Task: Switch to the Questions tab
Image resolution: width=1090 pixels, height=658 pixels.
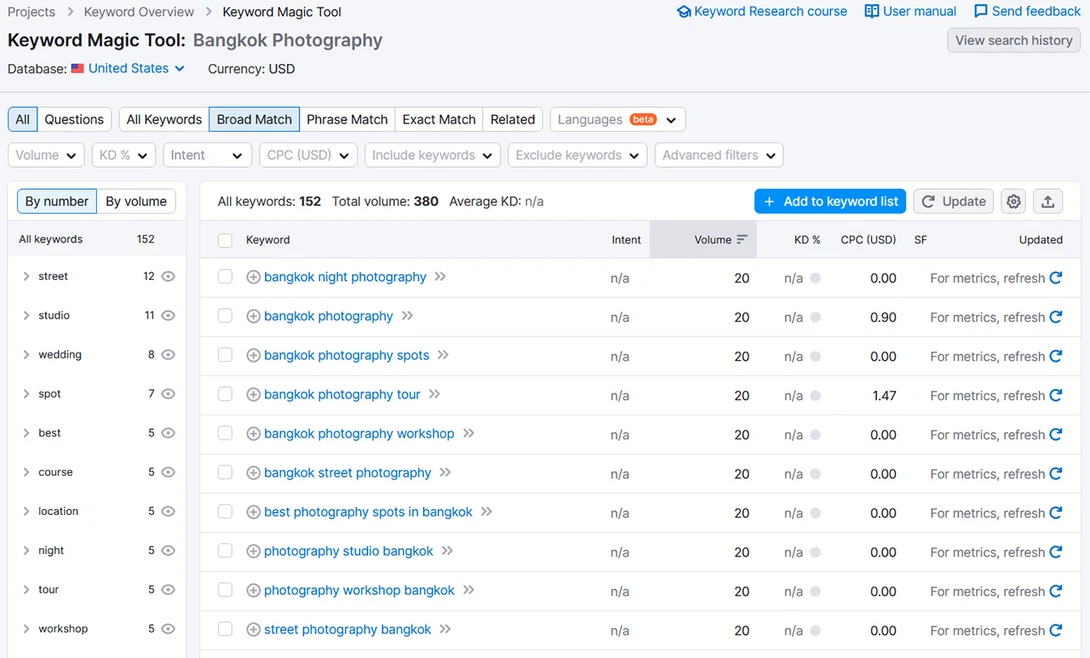Action: 74,120
